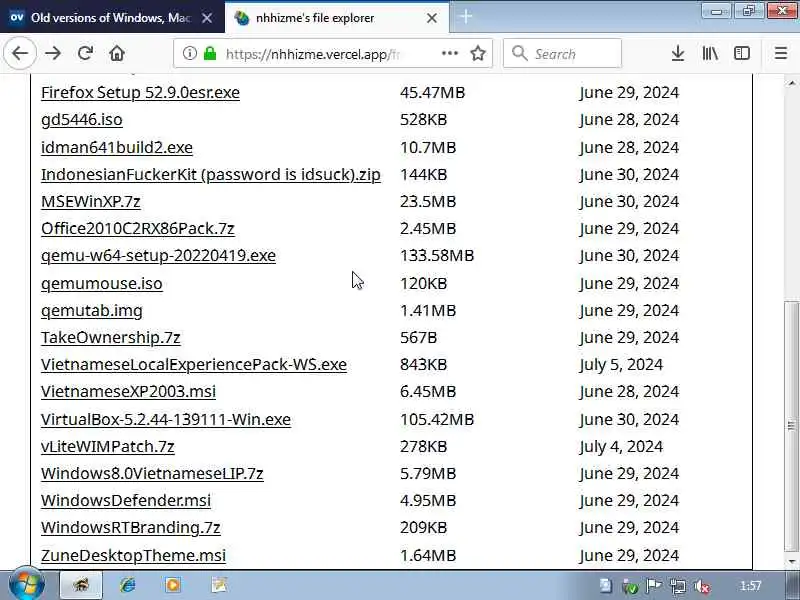Download VietnameseLocalExperiencePack-WS.exe

pyautogui.click(x=194, y=365)
